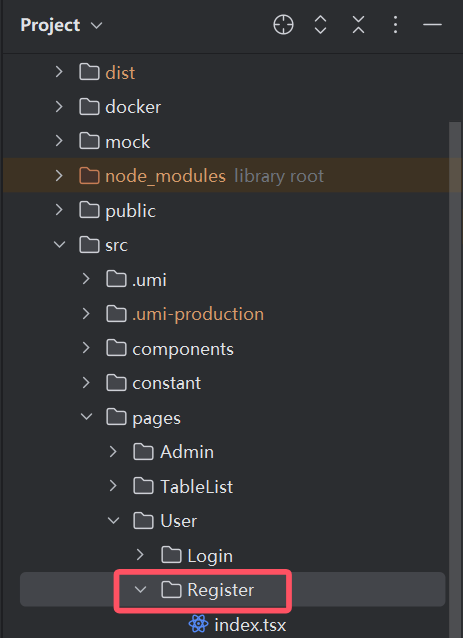This screenshot has height=638, width=463.
Task: Click the React icon beside index.tsx
Action: coord(199,624)
